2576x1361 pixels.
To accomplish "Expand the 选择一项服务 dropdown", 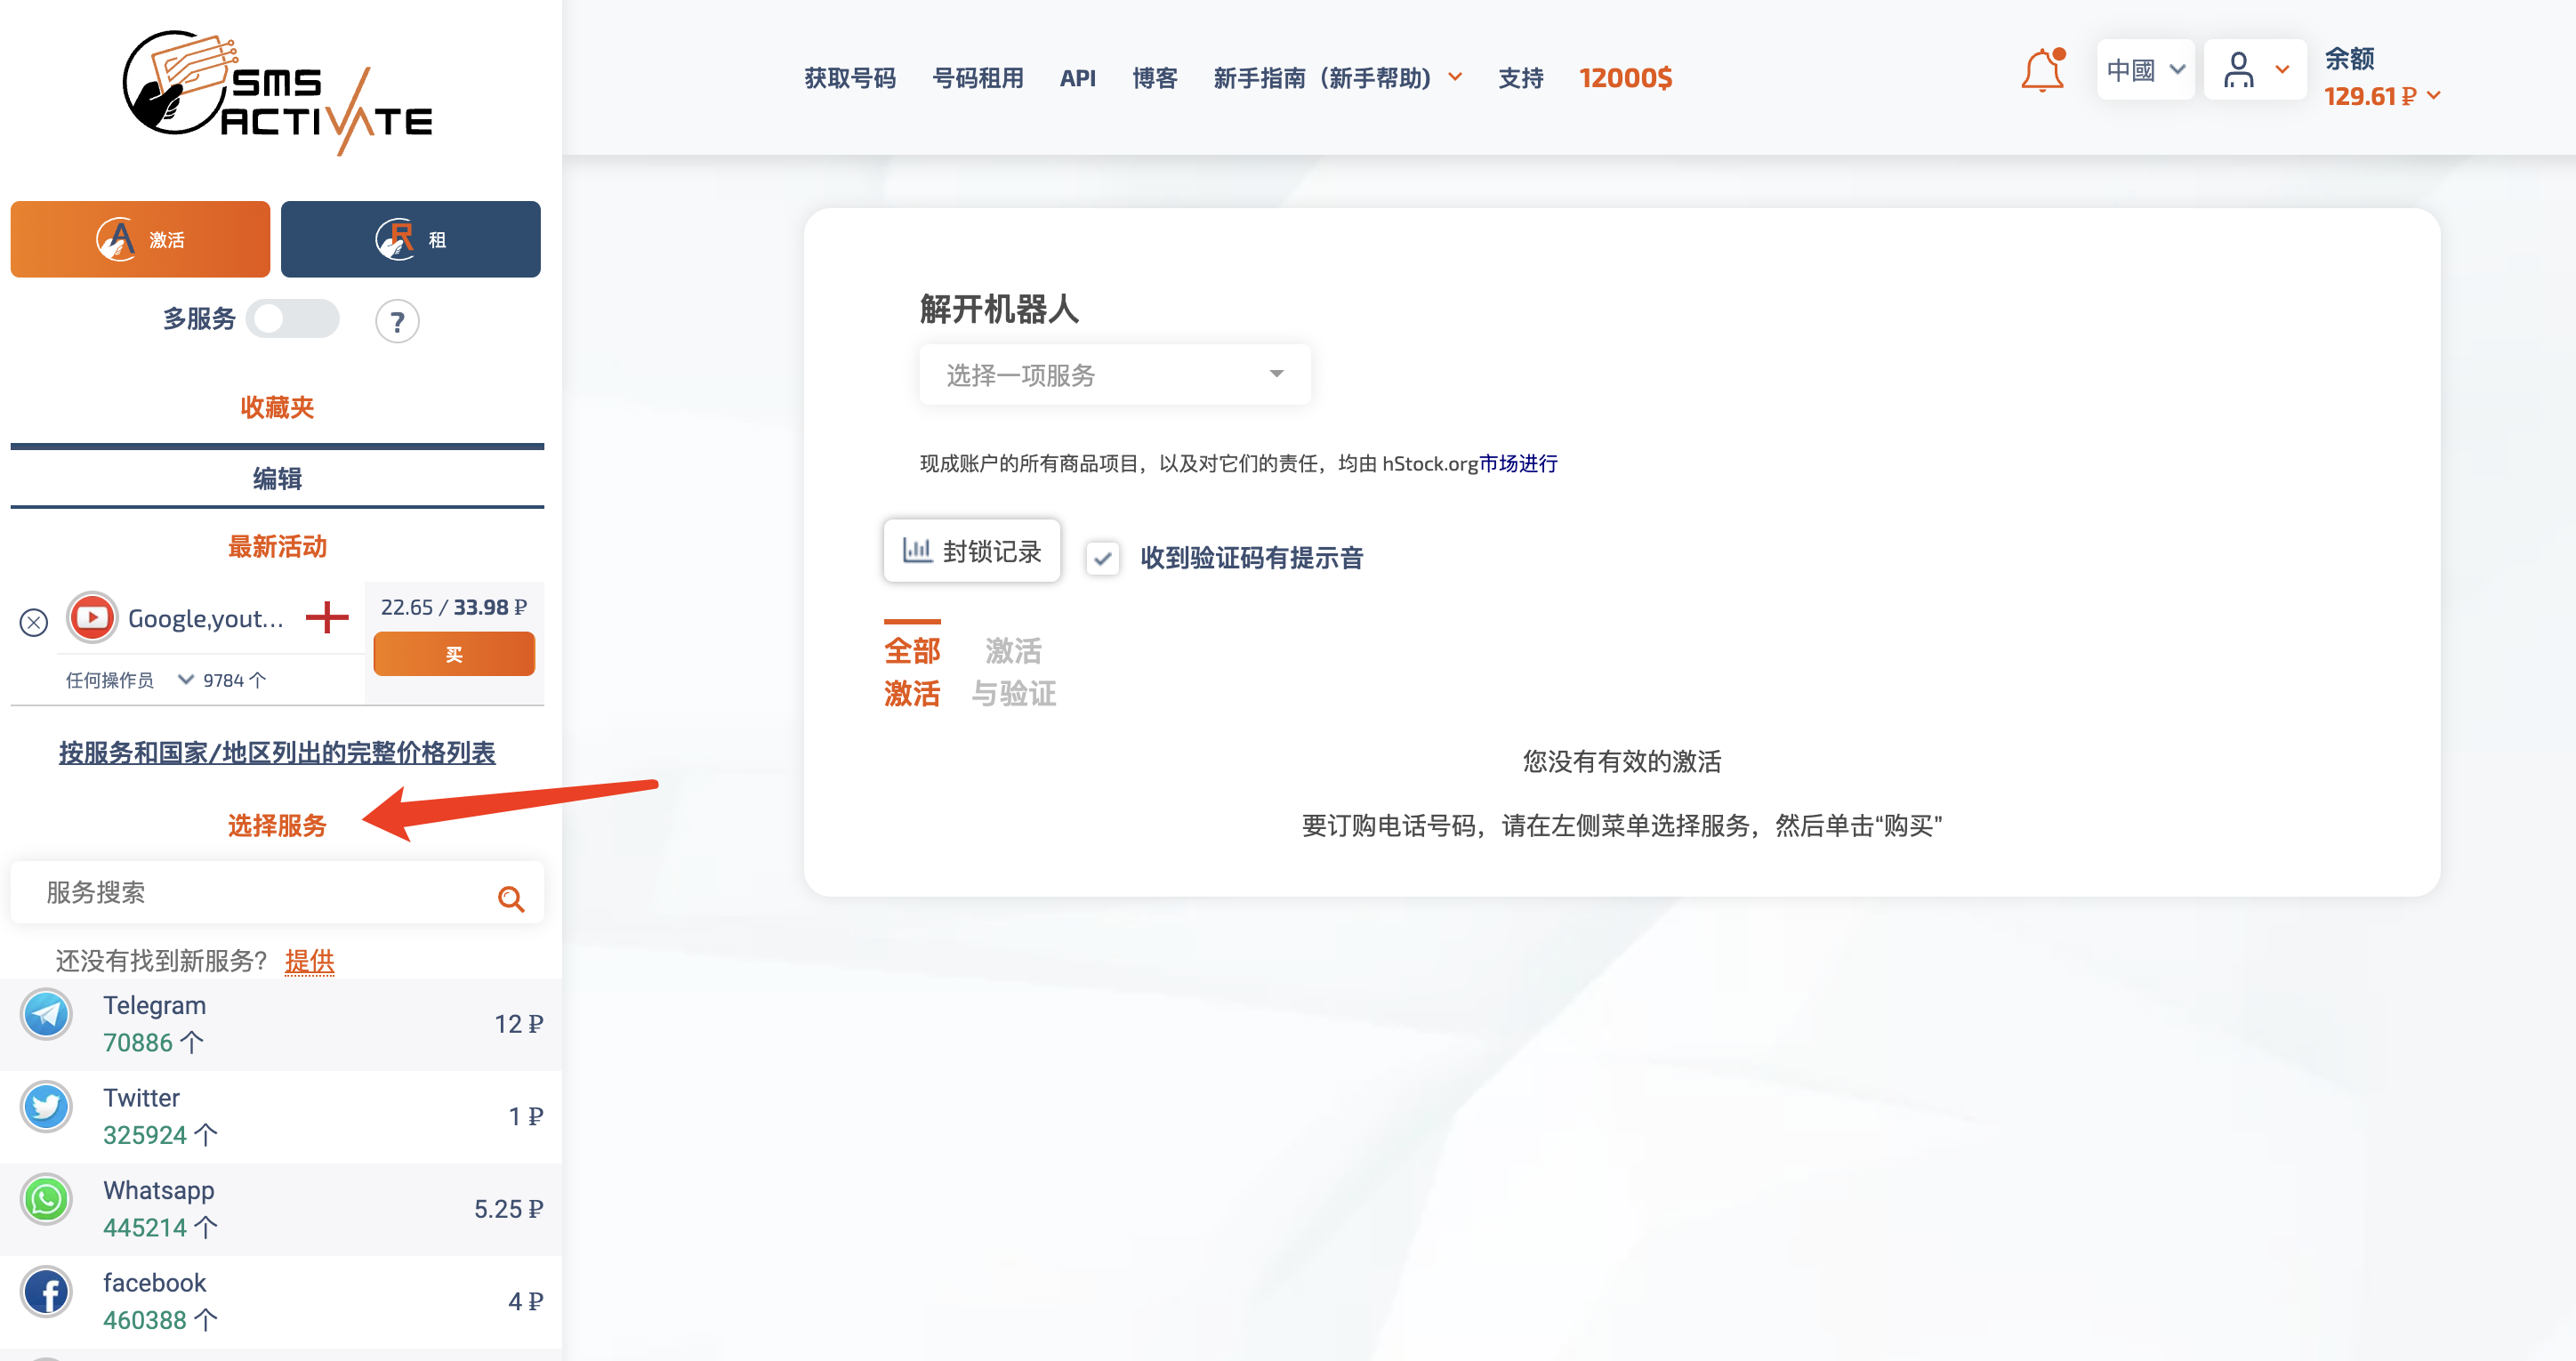I will coord(1114,374).
